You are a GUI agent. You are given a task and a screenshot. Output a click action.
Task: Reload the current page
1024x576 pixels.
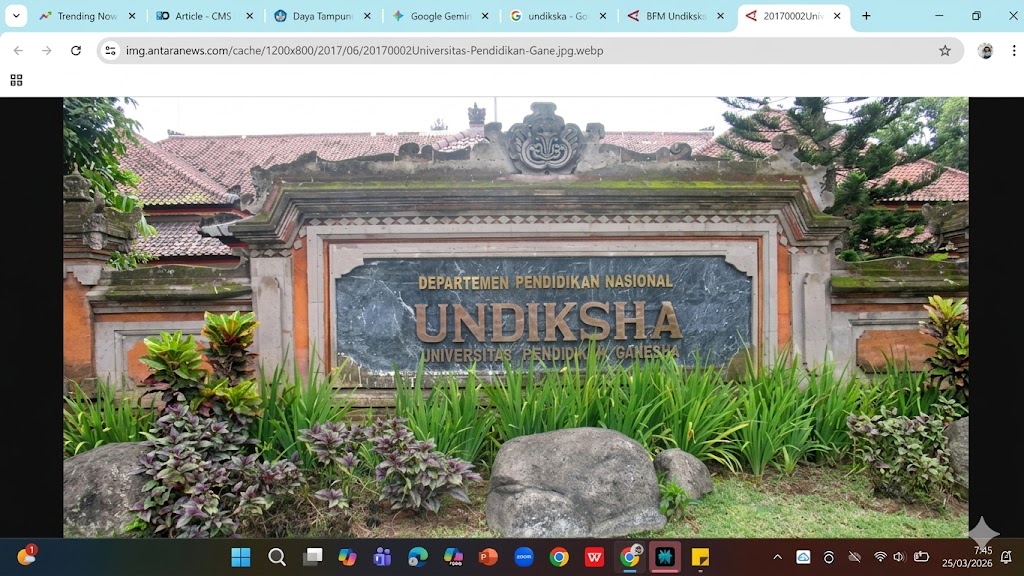click(76, 50)
